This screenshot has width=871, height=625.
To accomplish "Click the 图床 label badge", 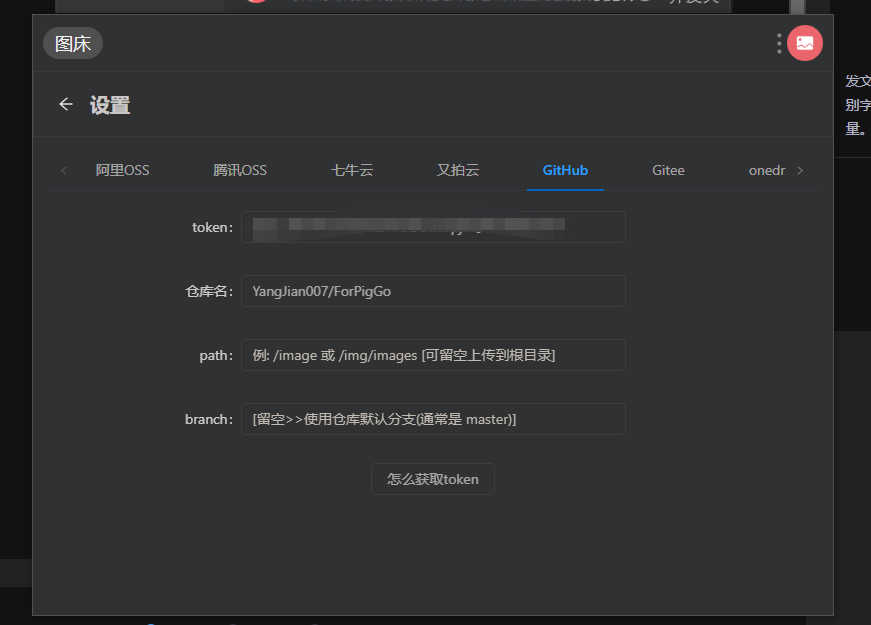I will click(x=72, y=42).
